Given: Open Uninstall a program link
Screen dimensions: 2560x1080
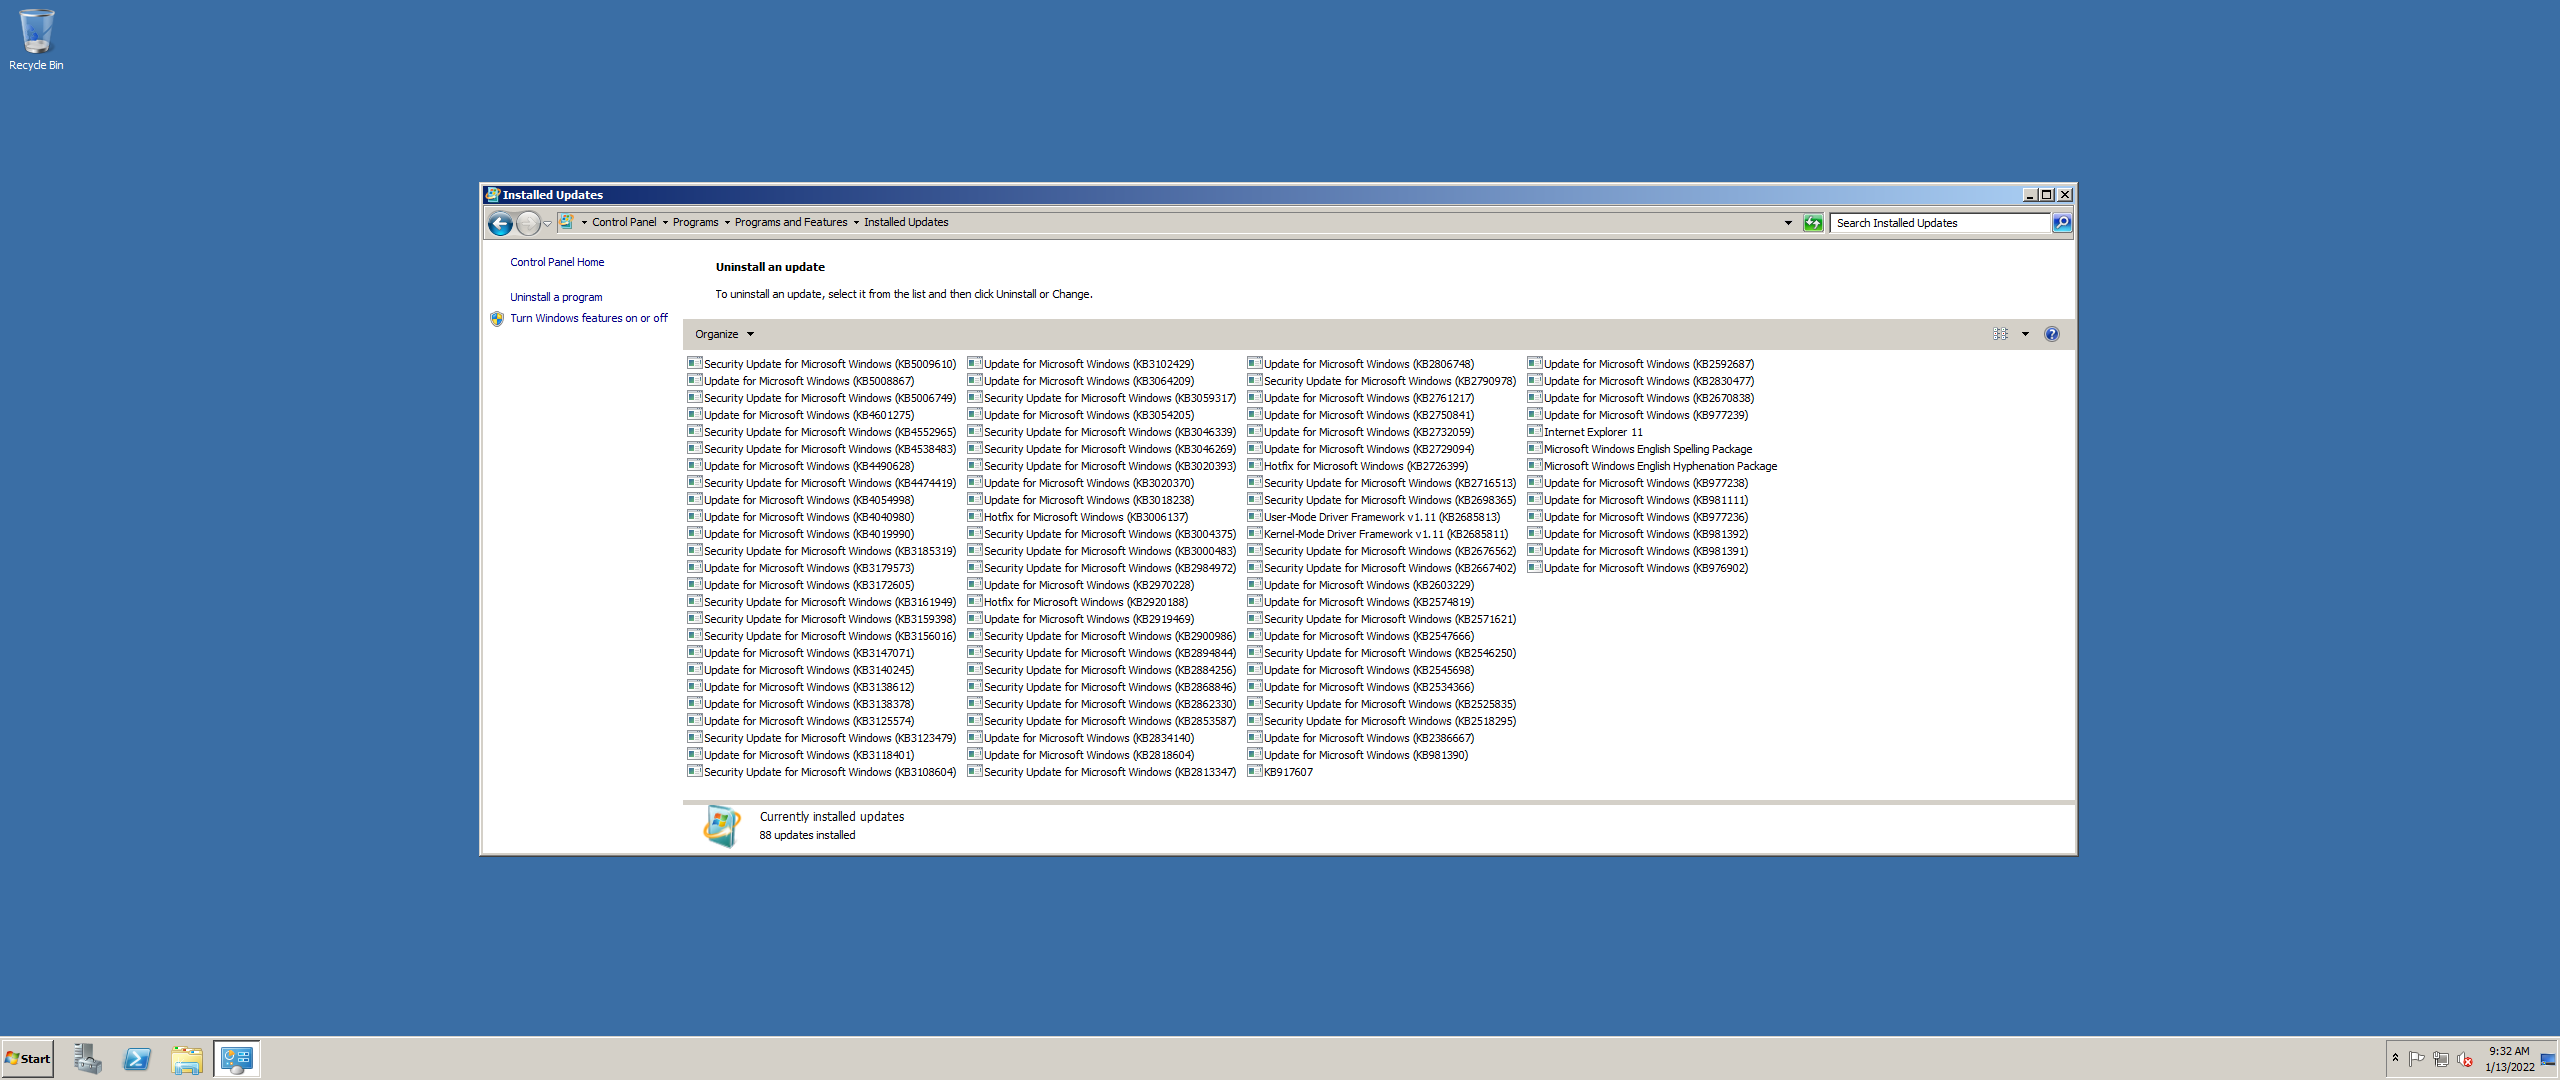Looking at the screenshot, I should click(556, 297).
